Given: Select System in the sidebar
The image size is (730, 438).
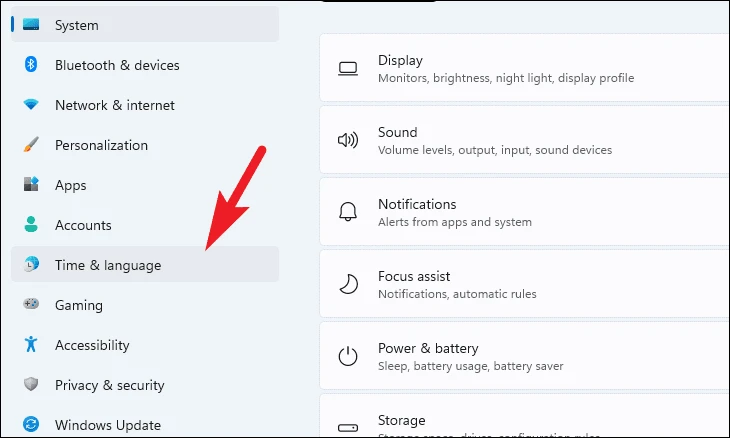Looking at the screenshot, I should point(145,25).
